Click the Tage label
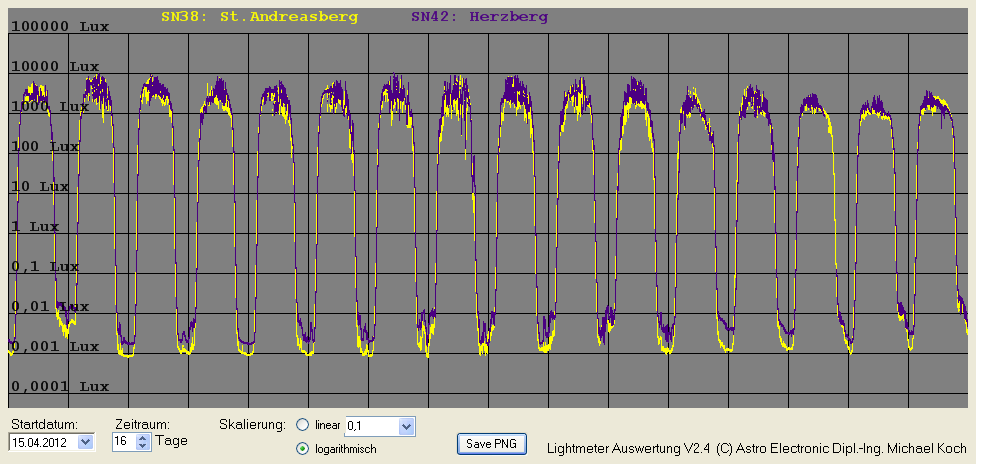The image size is (981, 476). pyautogui.click(x=171, y=440)
